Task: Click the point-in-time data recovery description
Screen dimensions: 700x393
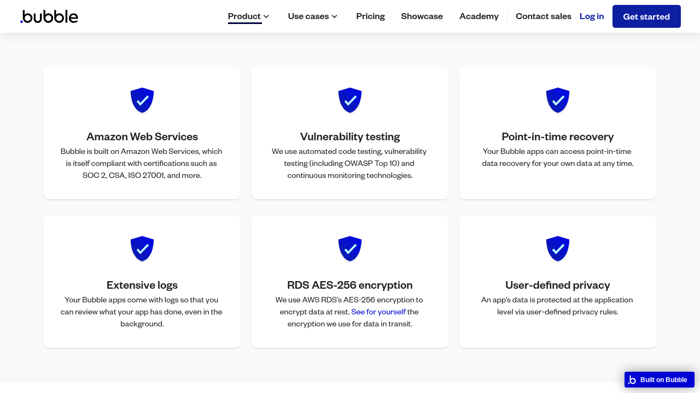Action: click(x=558, y=157)
